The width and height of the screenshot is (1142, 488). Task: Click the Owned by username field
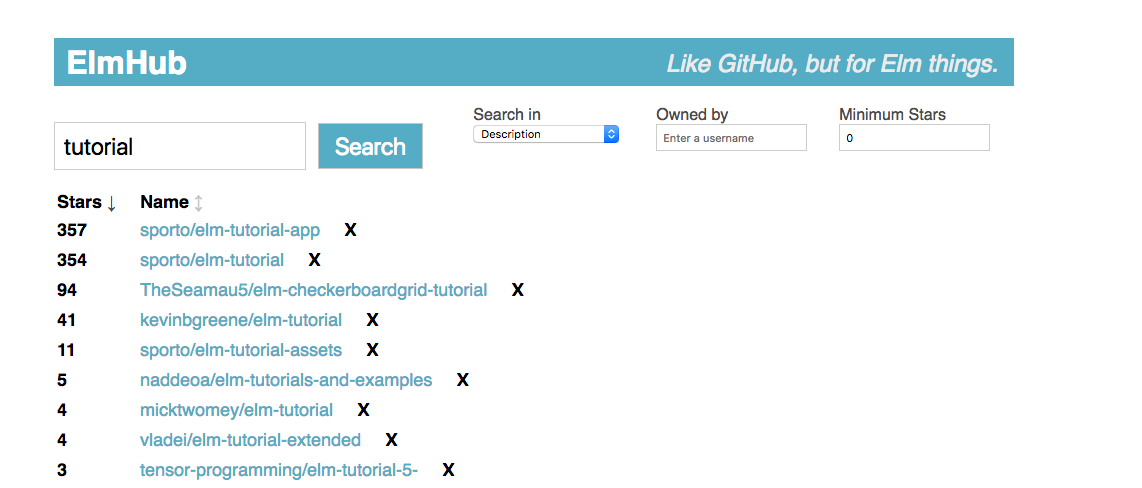click(731, 138)
